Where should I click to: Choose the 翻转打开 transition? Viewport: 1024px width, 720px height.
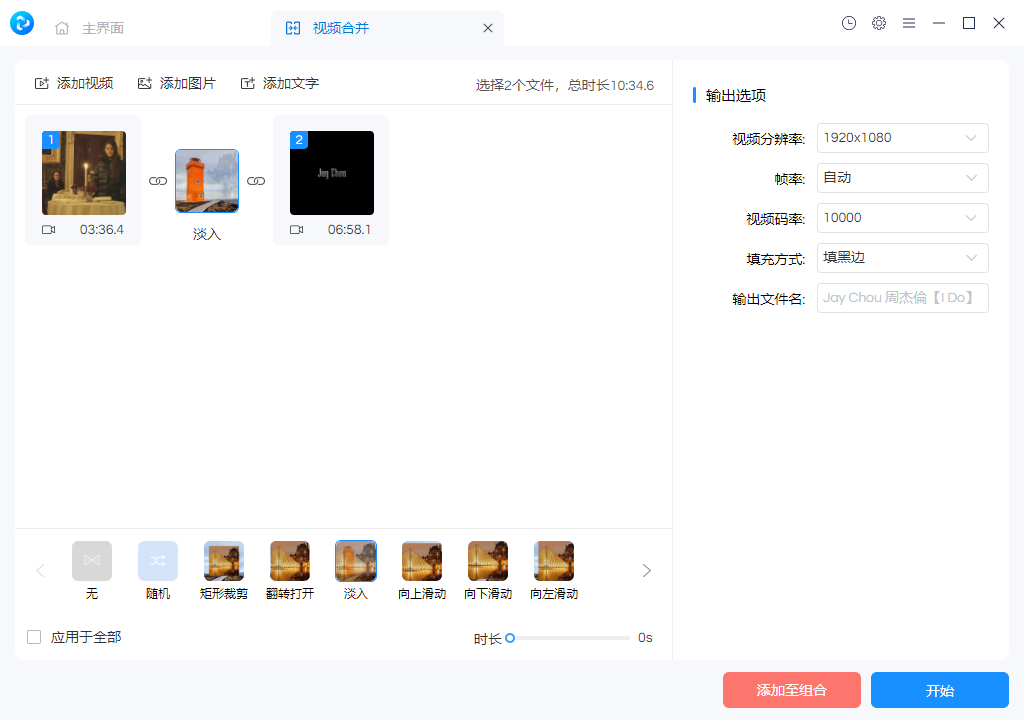[x=289, y=560]
